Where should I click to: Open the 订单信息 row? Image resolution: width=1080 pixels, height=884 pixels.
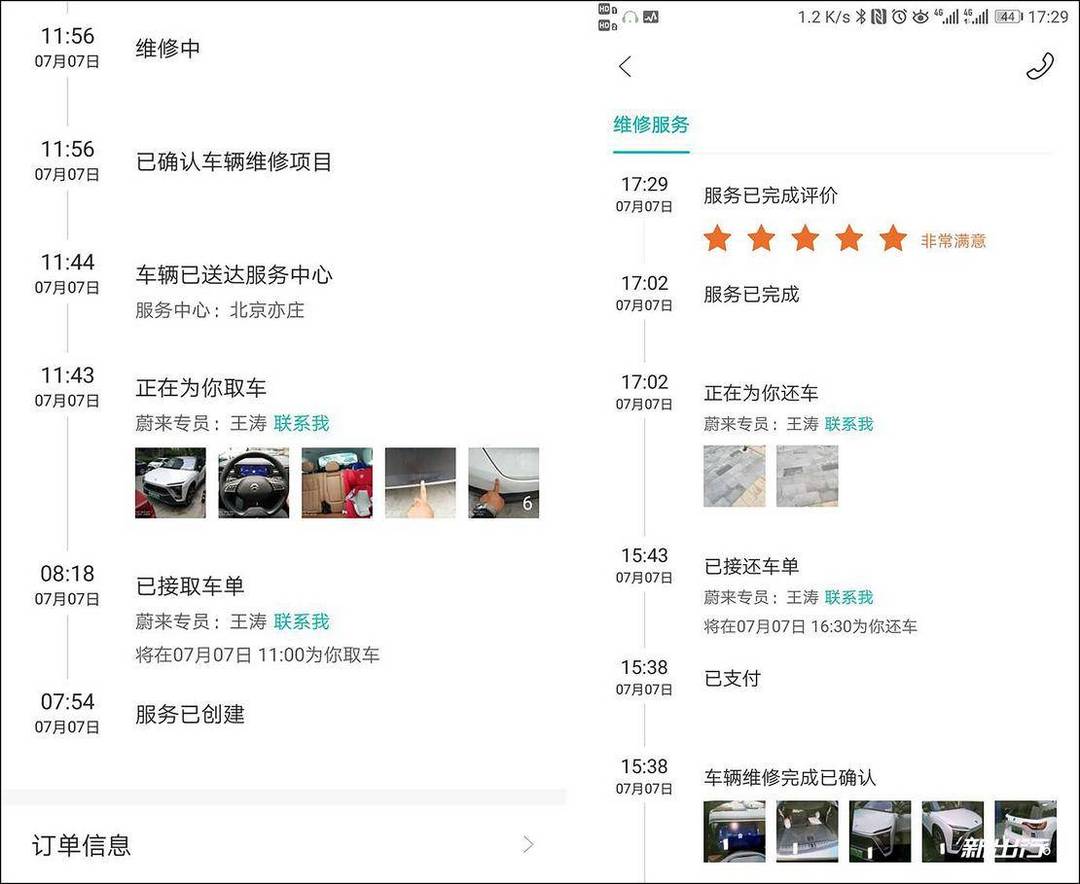click(x=283, y=845)
